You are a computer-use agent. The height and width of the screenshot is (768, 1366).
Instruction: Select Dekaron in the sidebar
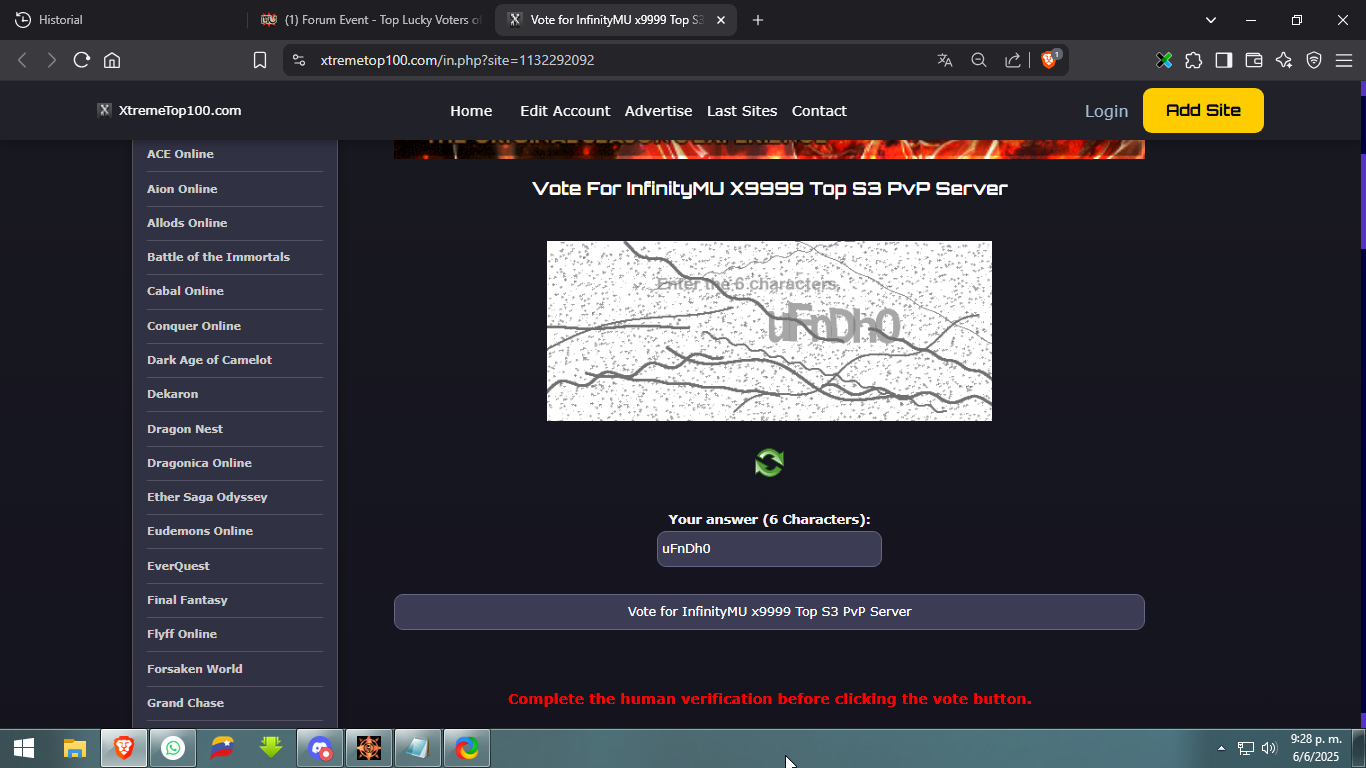(x=172, y=394)
